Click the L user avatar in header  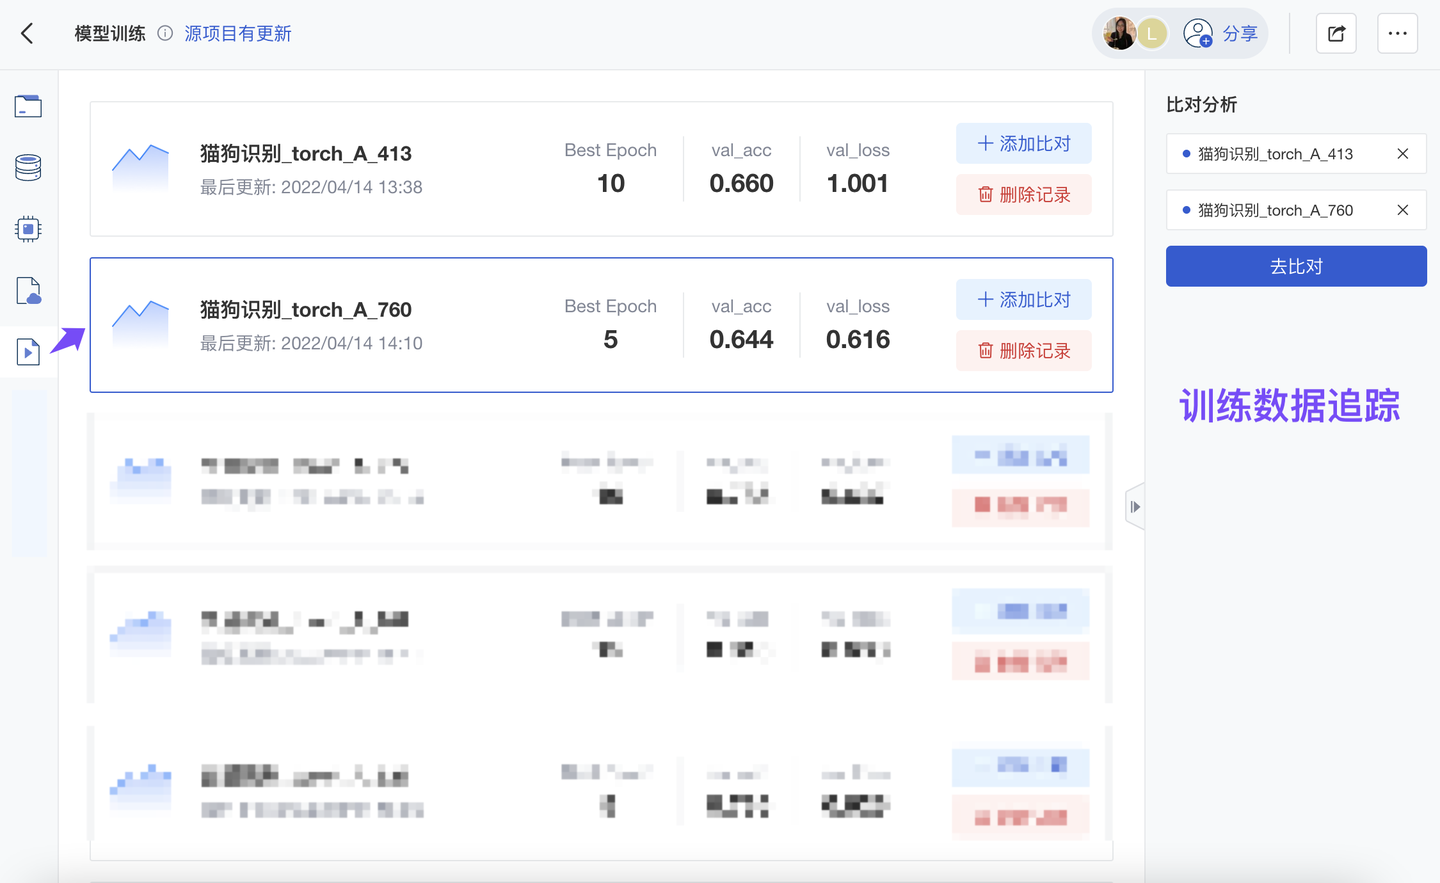coord(1151,33)
